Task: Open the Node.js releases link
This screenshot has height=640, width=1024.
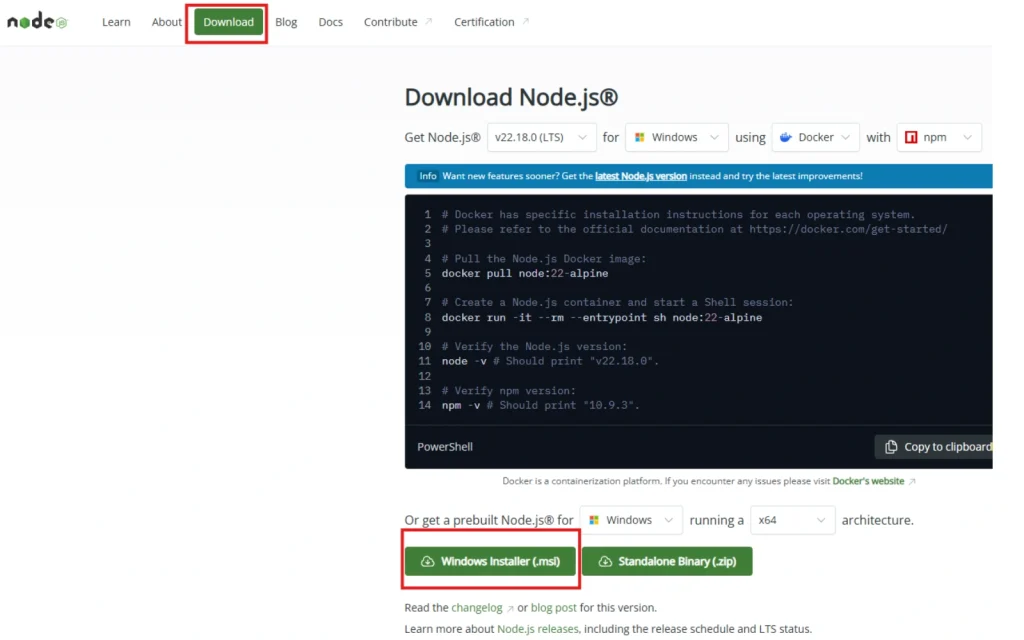Action: pyautogui.click(x=537, y=629)
